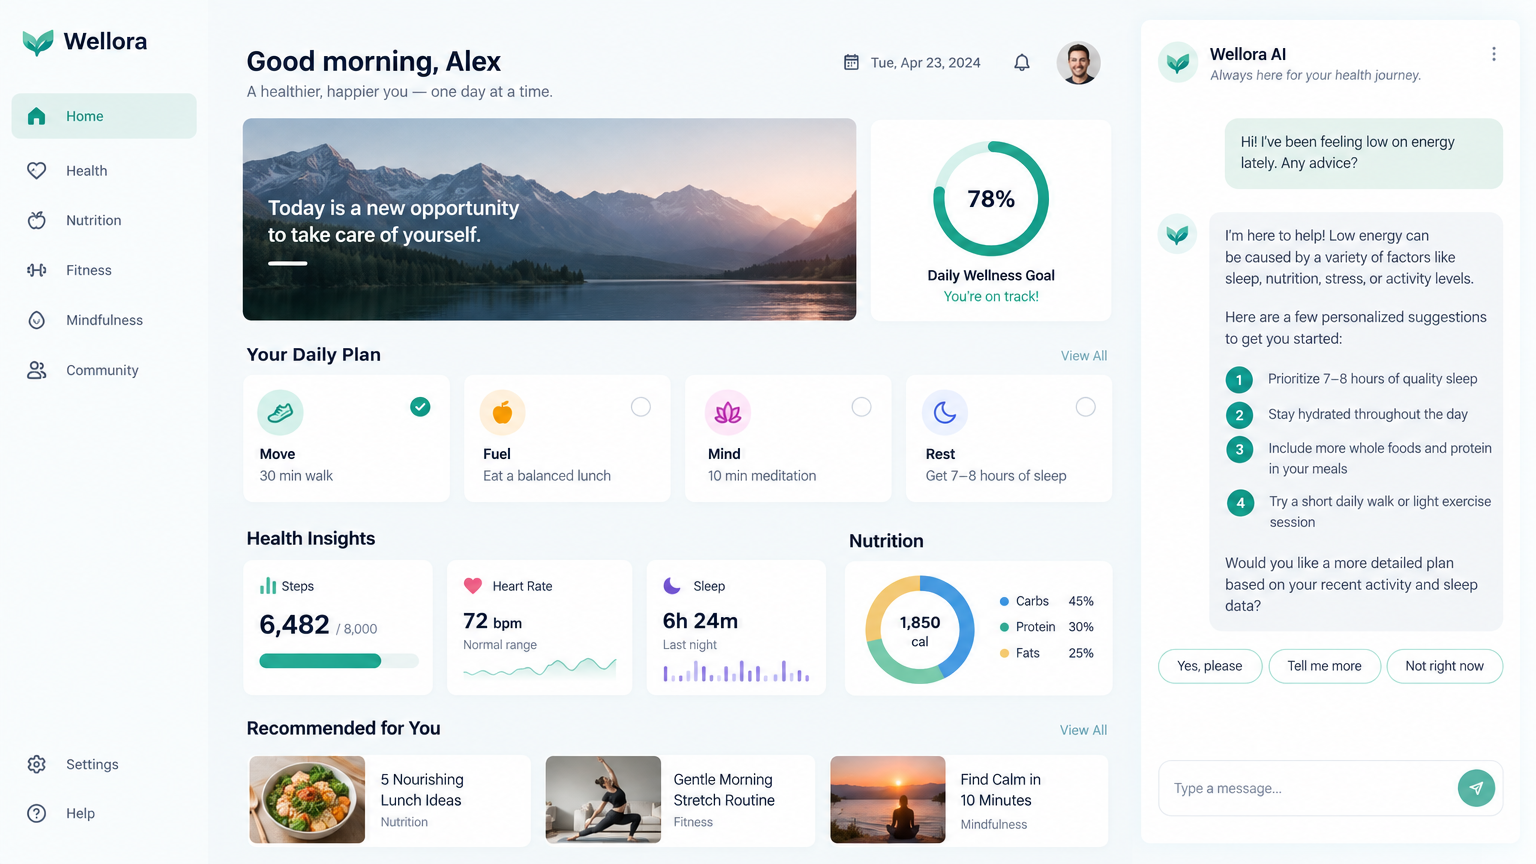The width and height of the screenshot is (1536, 864).
Task: Click the Sleep moon icon in Health Insights
Action: 672,586
